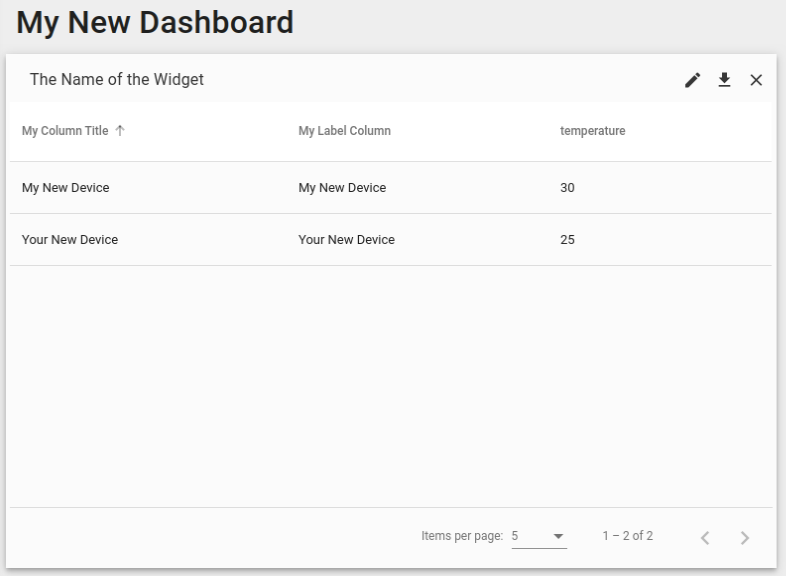Remove the widget with the X icon
Viewport: 786px width, 576px height.
point(756,80)
